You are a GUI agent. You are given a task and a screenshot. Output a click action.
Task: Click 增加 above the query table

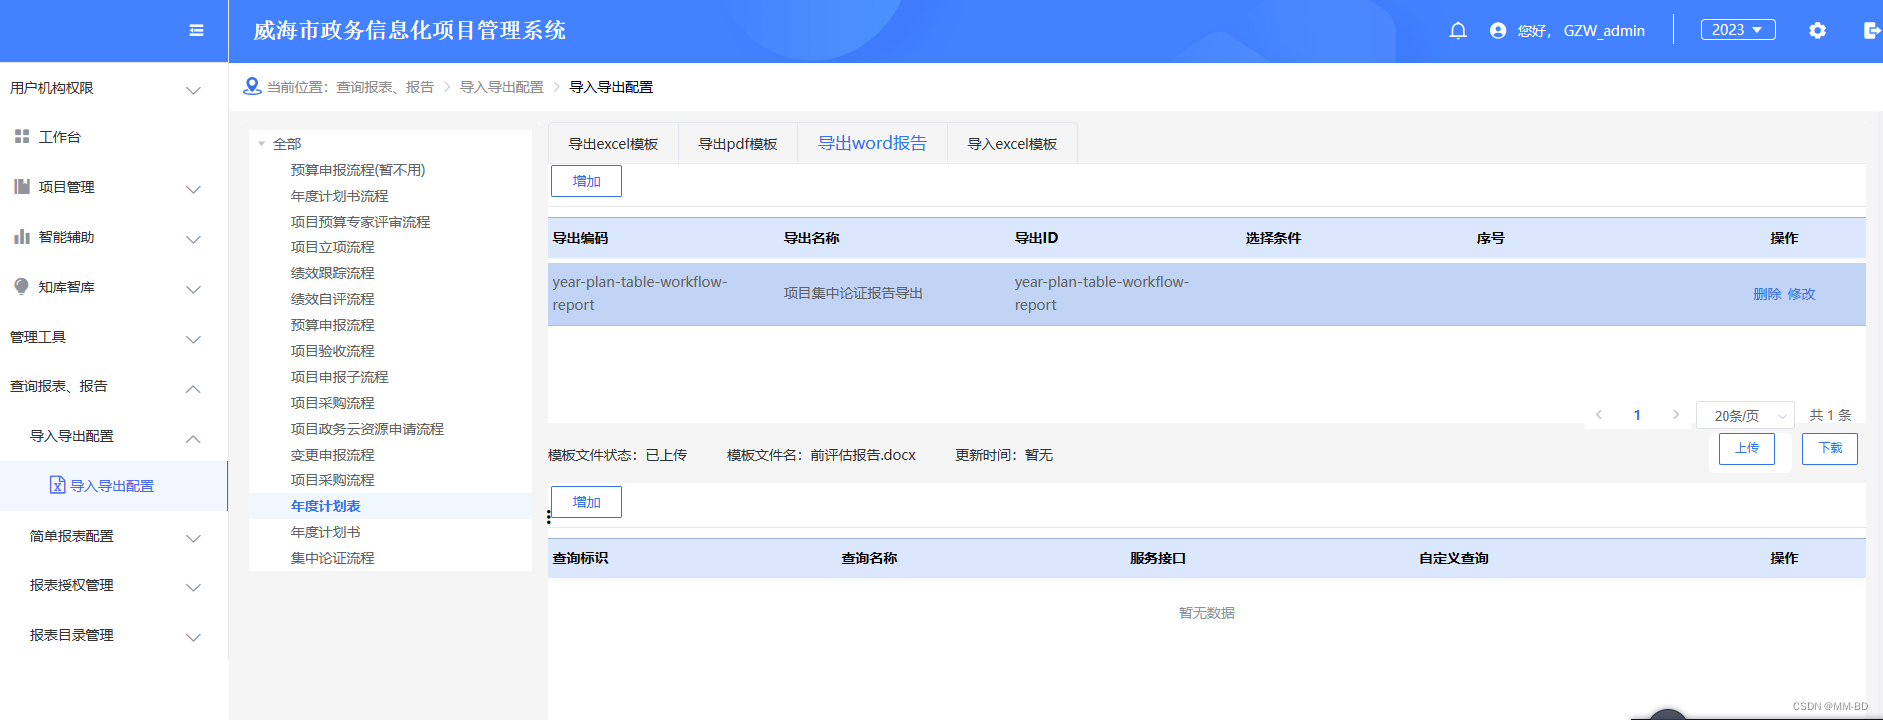point(586,502)
